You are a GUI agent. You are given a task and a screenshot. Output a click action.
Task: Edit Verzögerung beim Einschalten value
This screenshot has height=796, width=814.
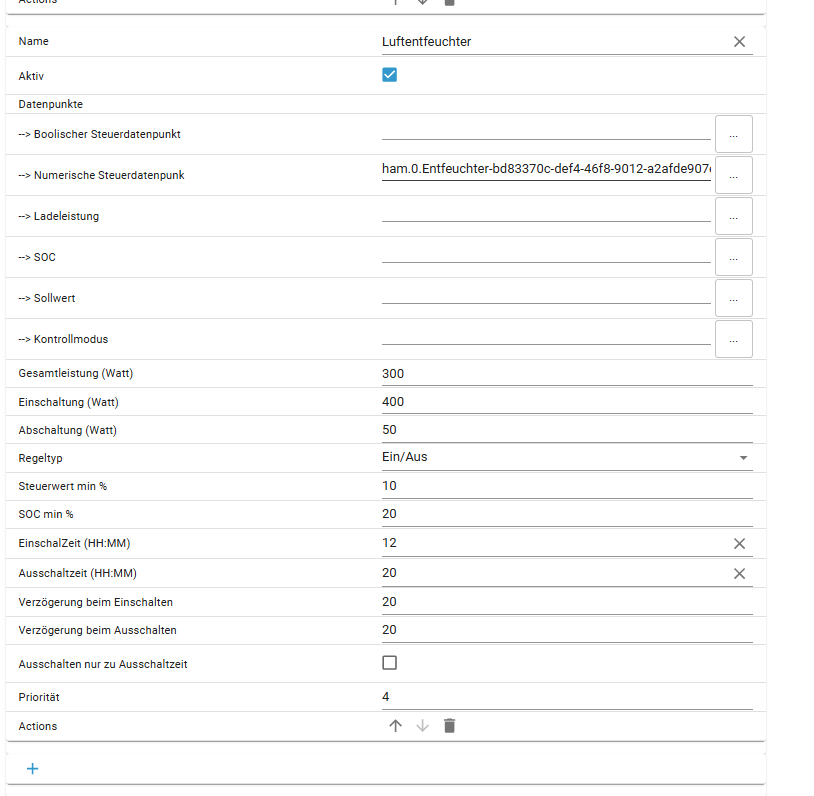click(x=567, y=602)
